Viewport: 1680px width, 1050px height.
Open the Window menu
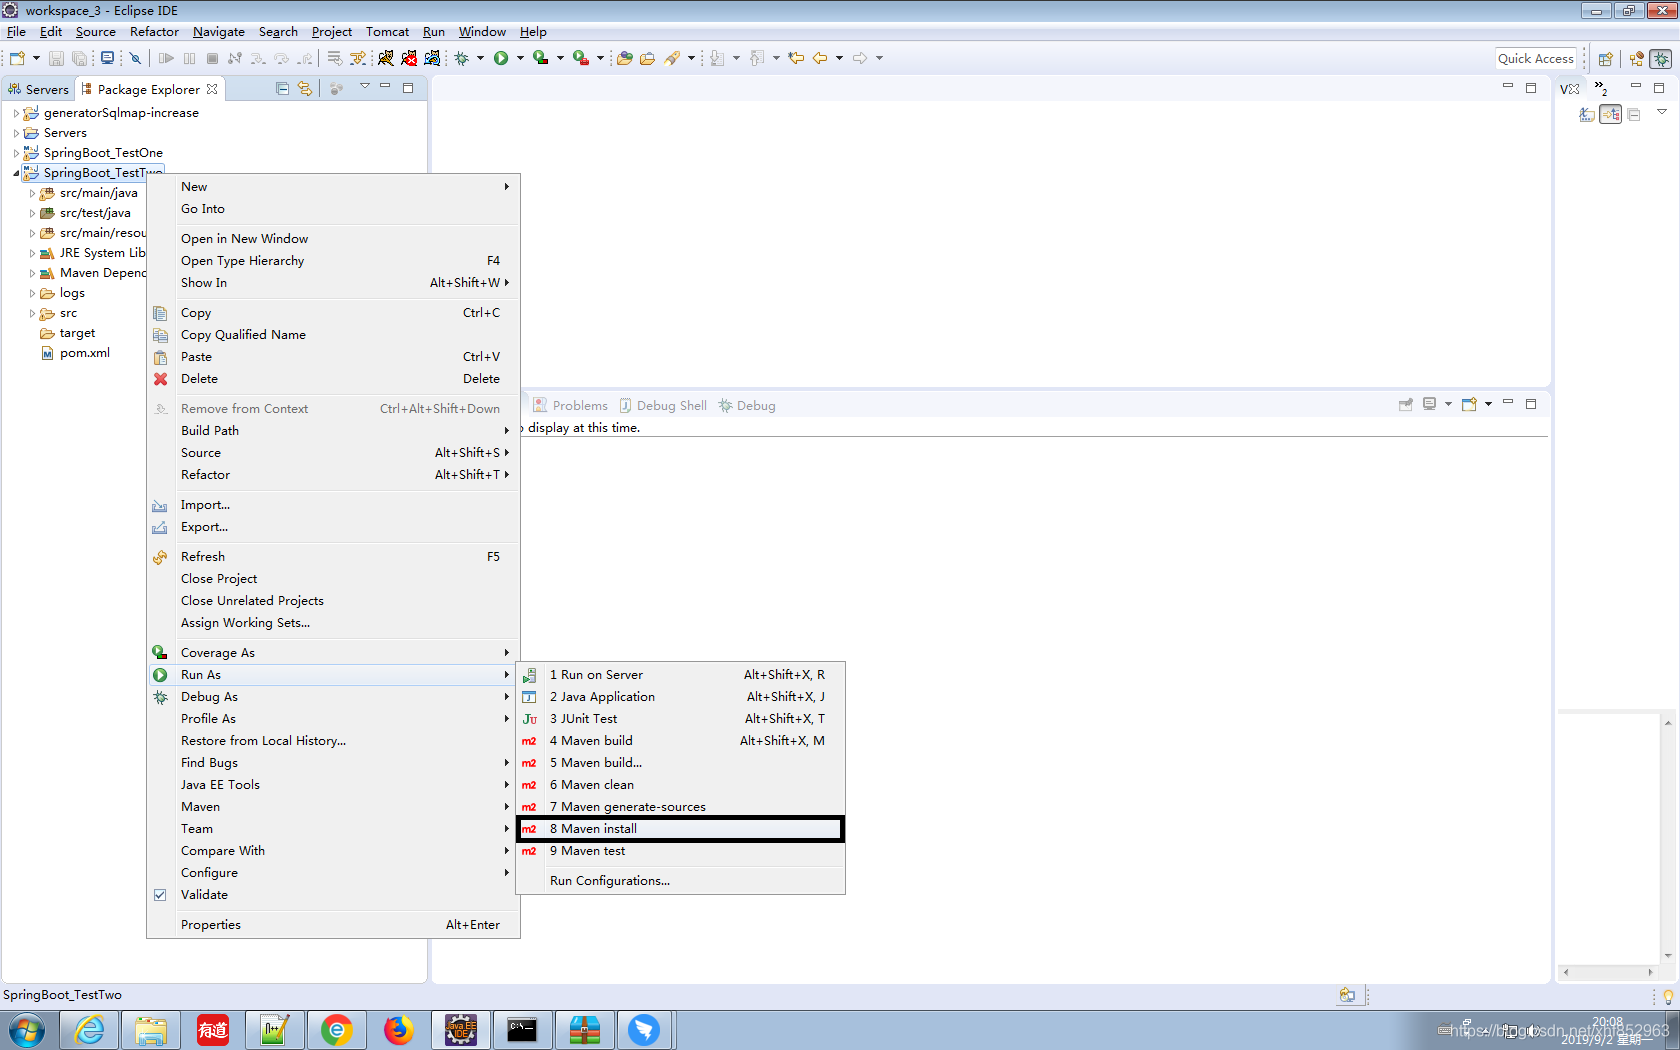pyautogui.click(x=482, y=32)
